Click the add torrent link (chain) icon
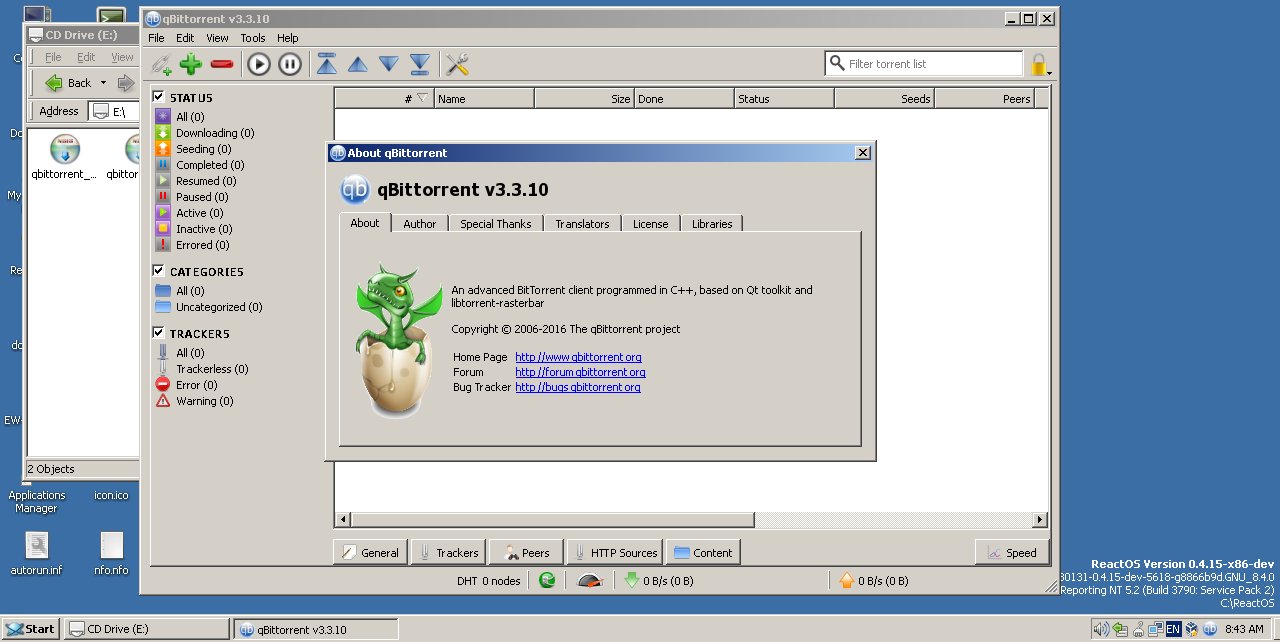Image resolution: width=1280 pixels, height=642 pixels. 161,64
